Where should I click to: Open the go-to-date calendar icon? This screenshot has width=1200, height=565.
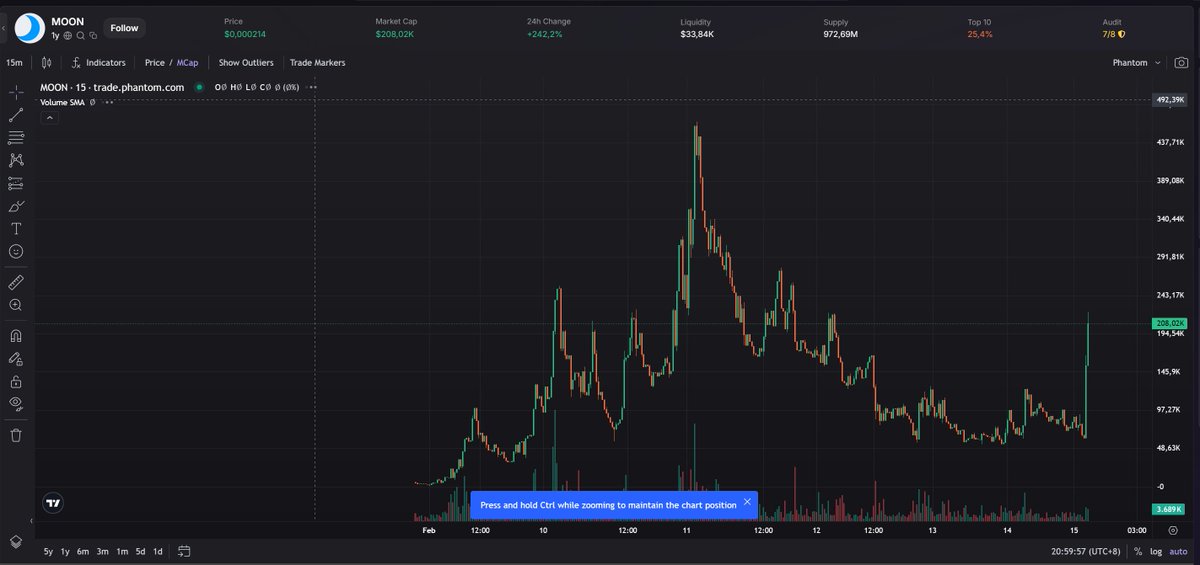tap(185, 551)
